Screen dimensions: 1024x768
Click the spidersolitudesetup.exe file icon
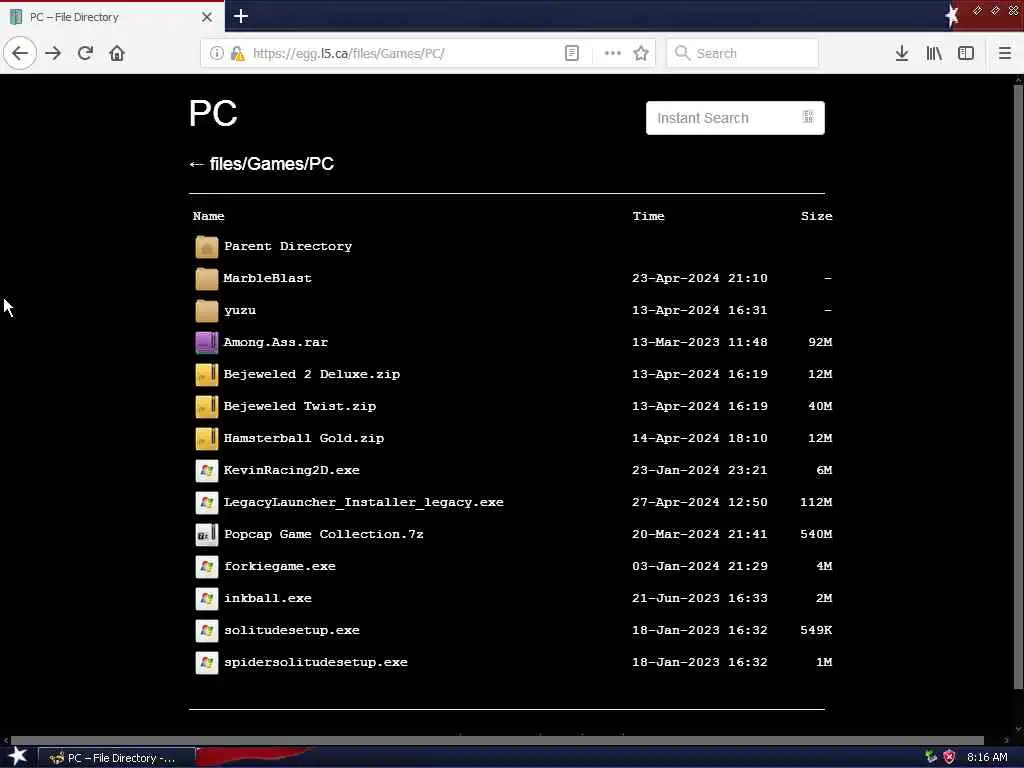click(206, 663)
